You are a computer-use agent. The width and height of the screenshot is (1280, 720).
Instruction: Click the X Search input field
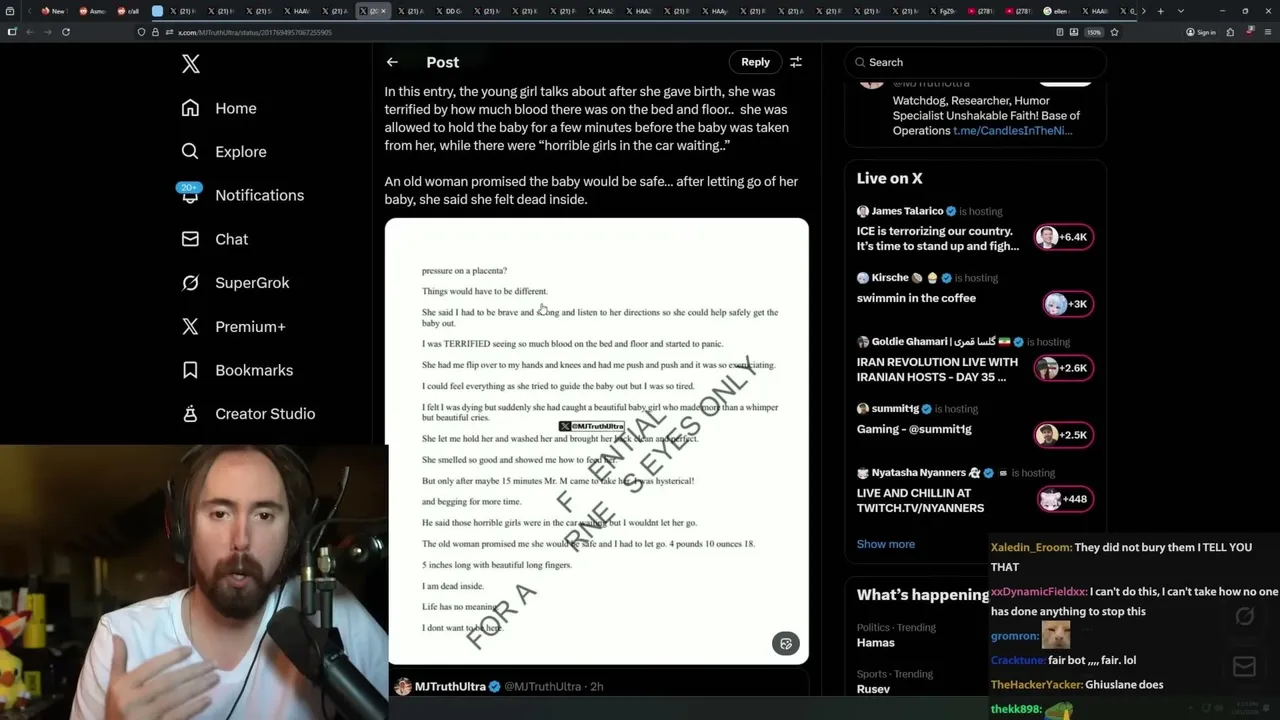[975, 62]
